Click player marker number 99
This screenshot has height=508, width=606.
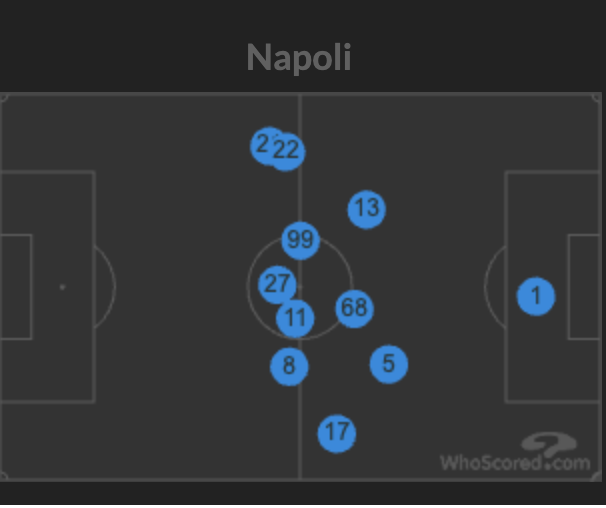click(x=301, y=240)
